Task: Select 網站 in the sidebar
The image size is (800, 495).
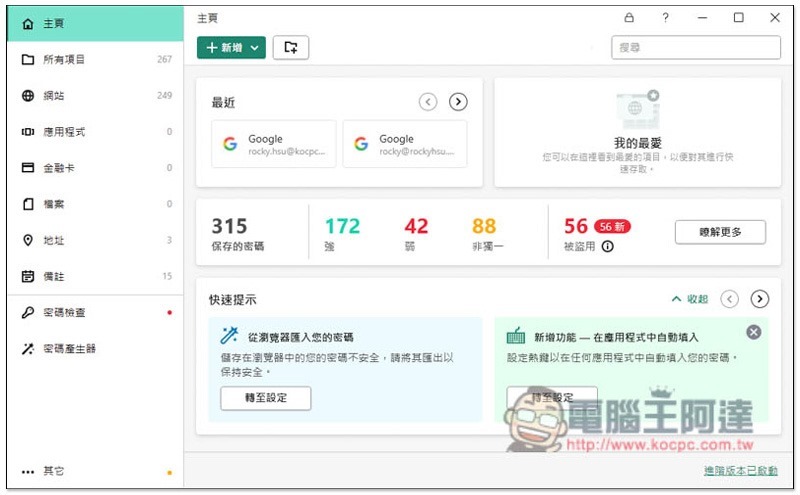Action: [55, 96]
